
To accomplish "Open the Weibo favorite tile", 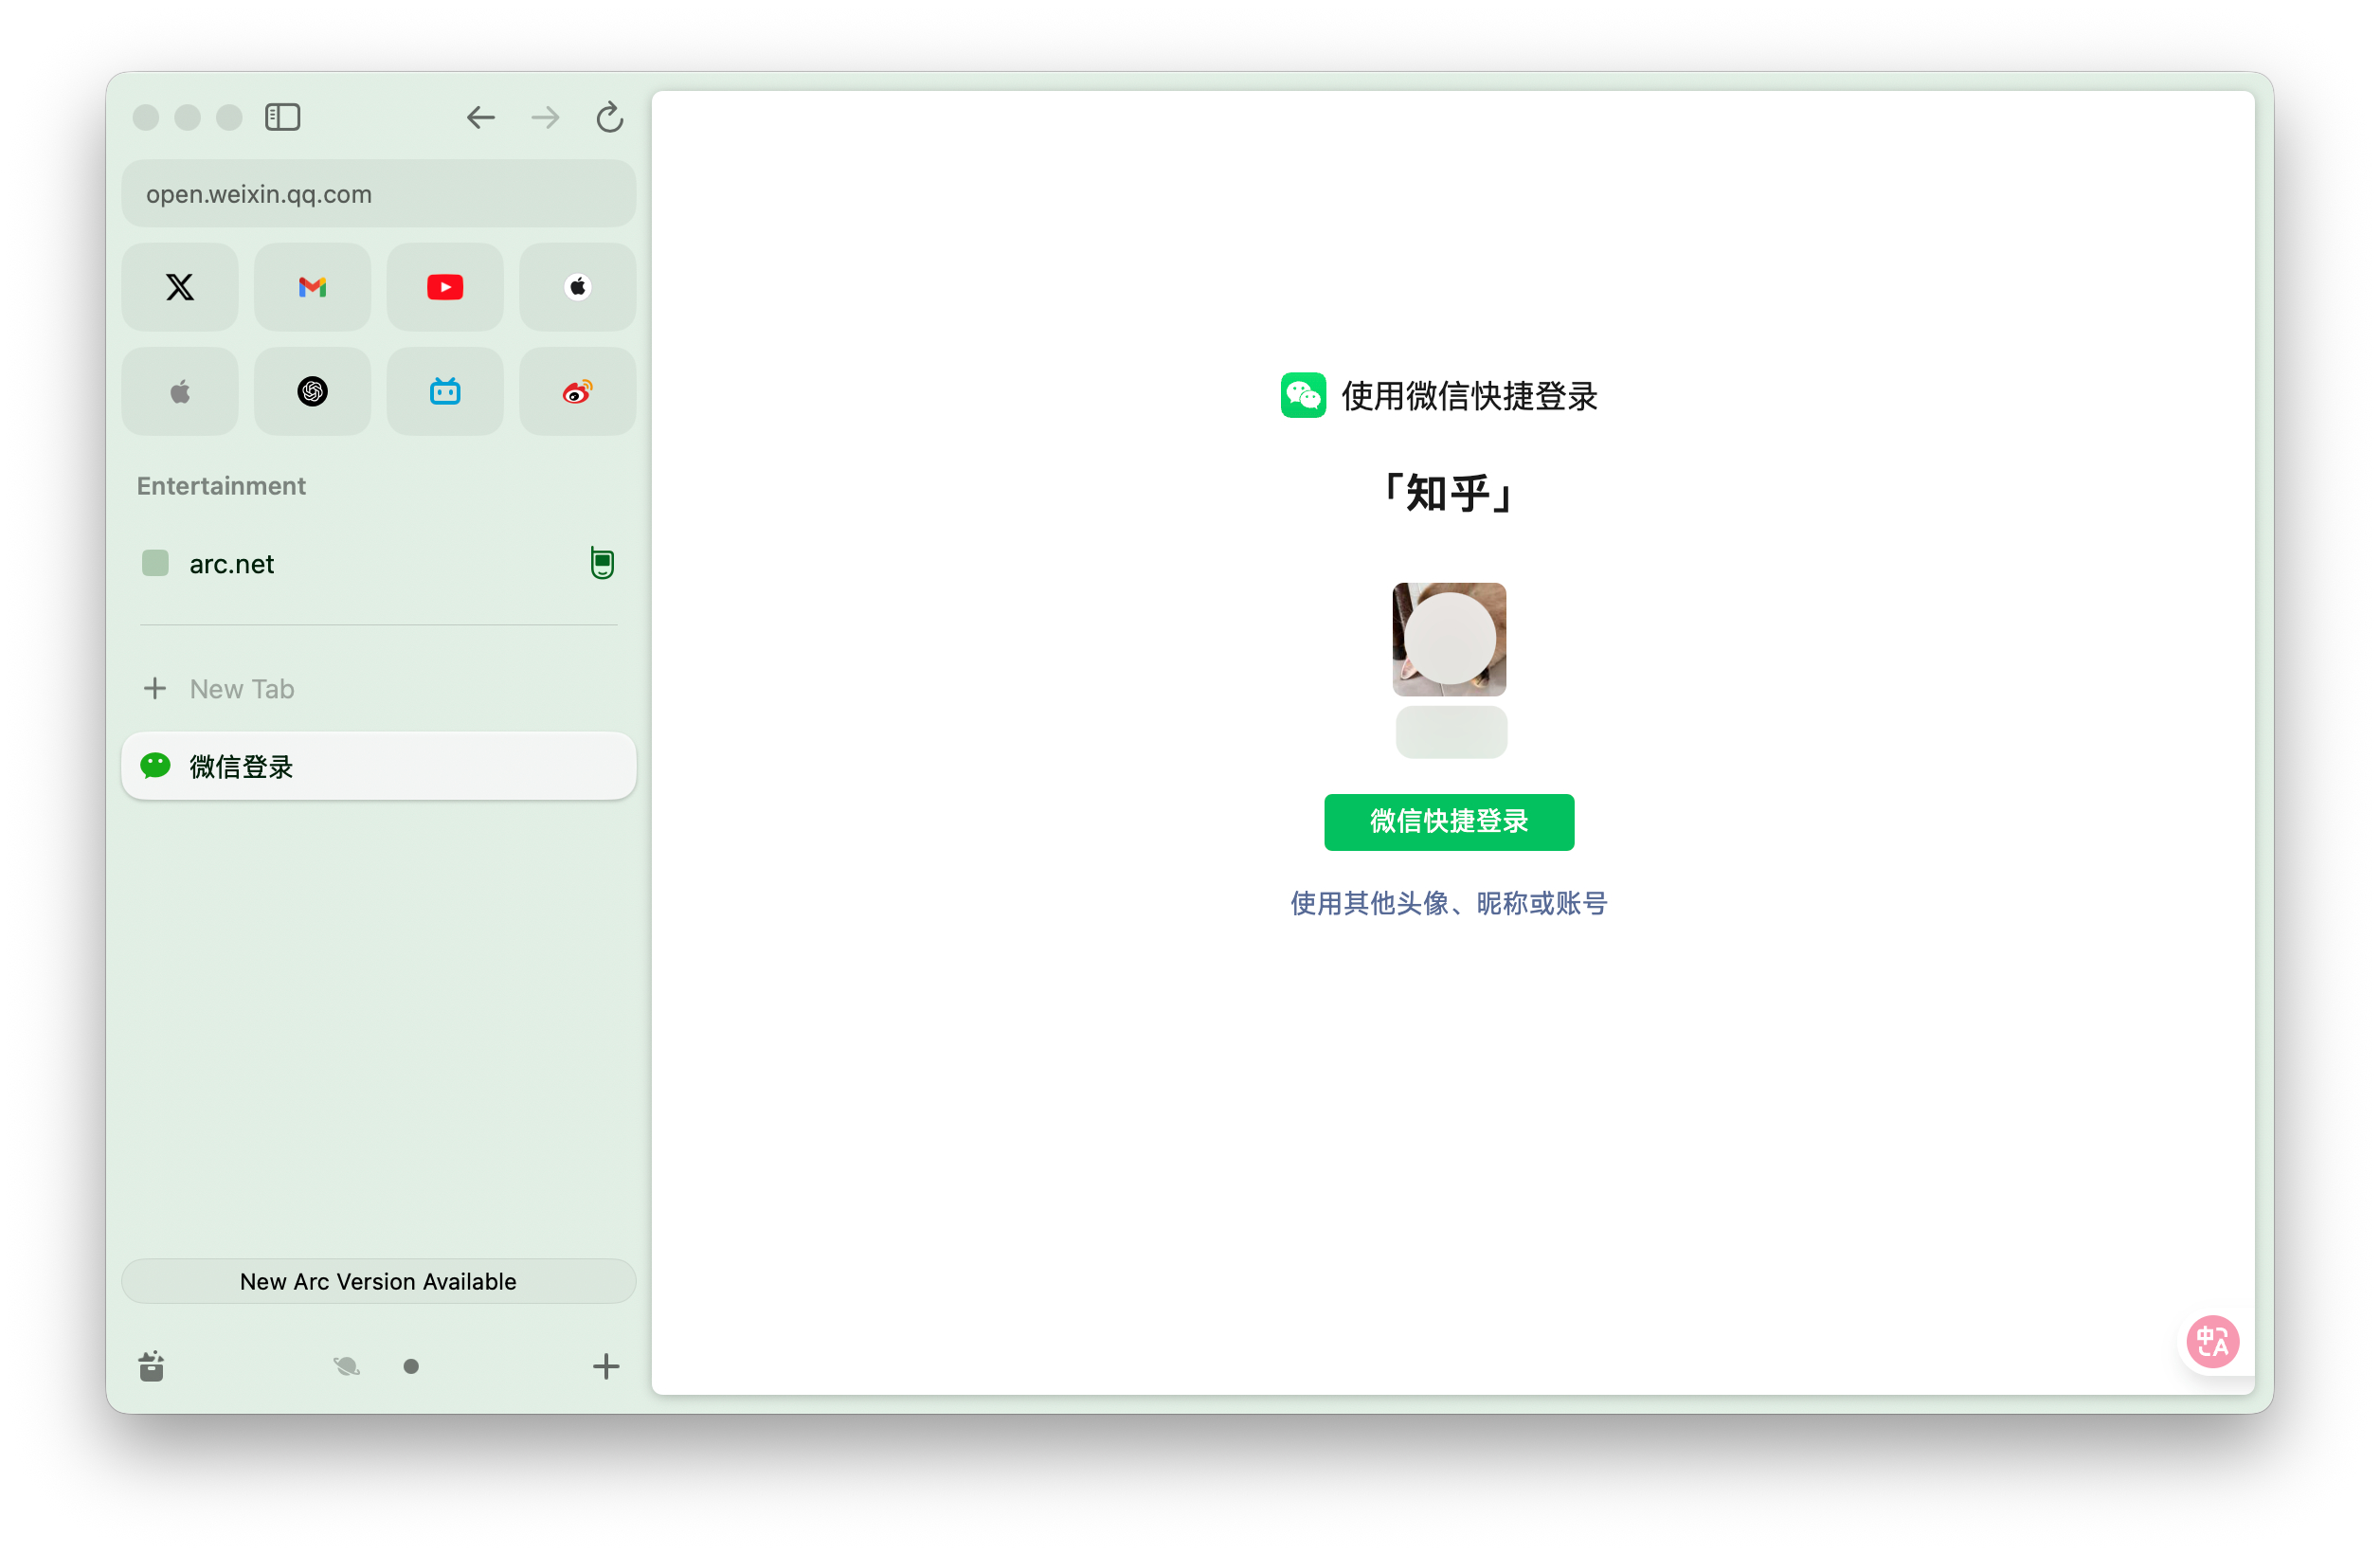I will click(x=577, y=391).
